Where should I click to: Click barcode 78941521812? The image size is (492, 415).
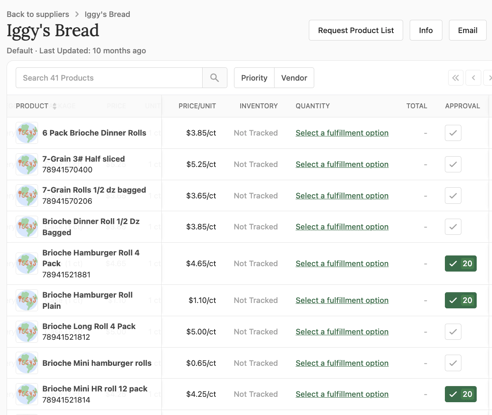pos(66,337)
